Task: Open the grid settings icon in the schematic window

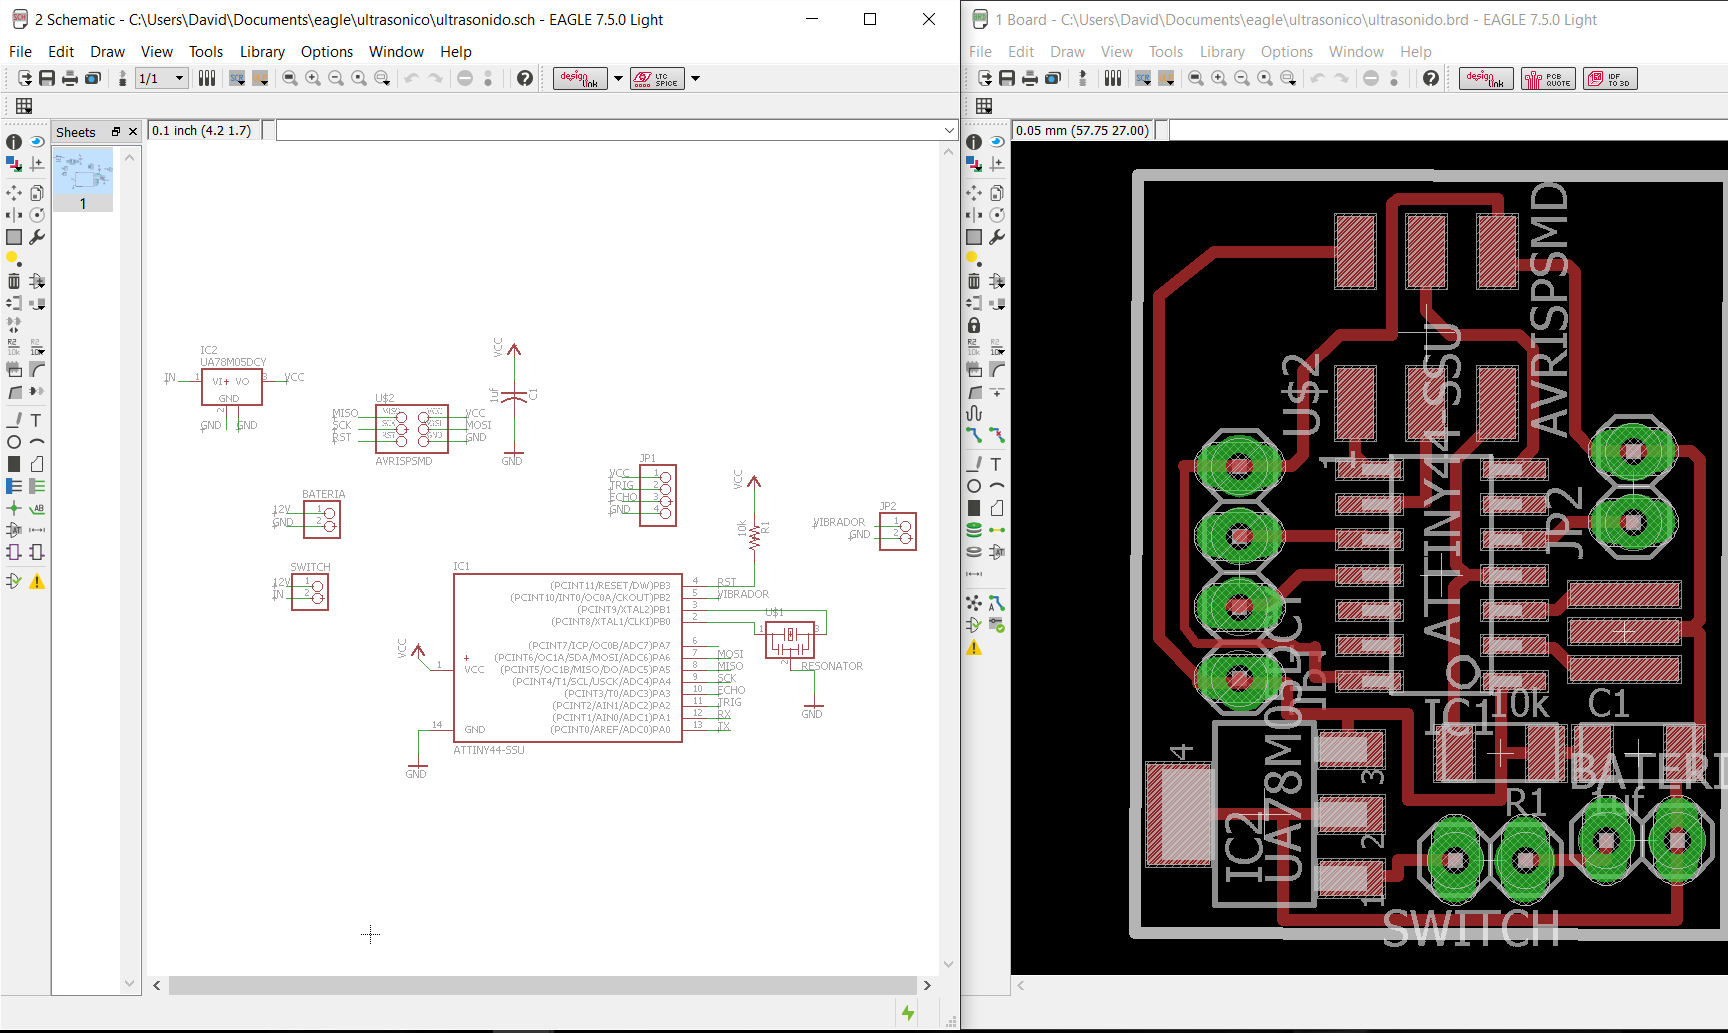Action: 24,106
